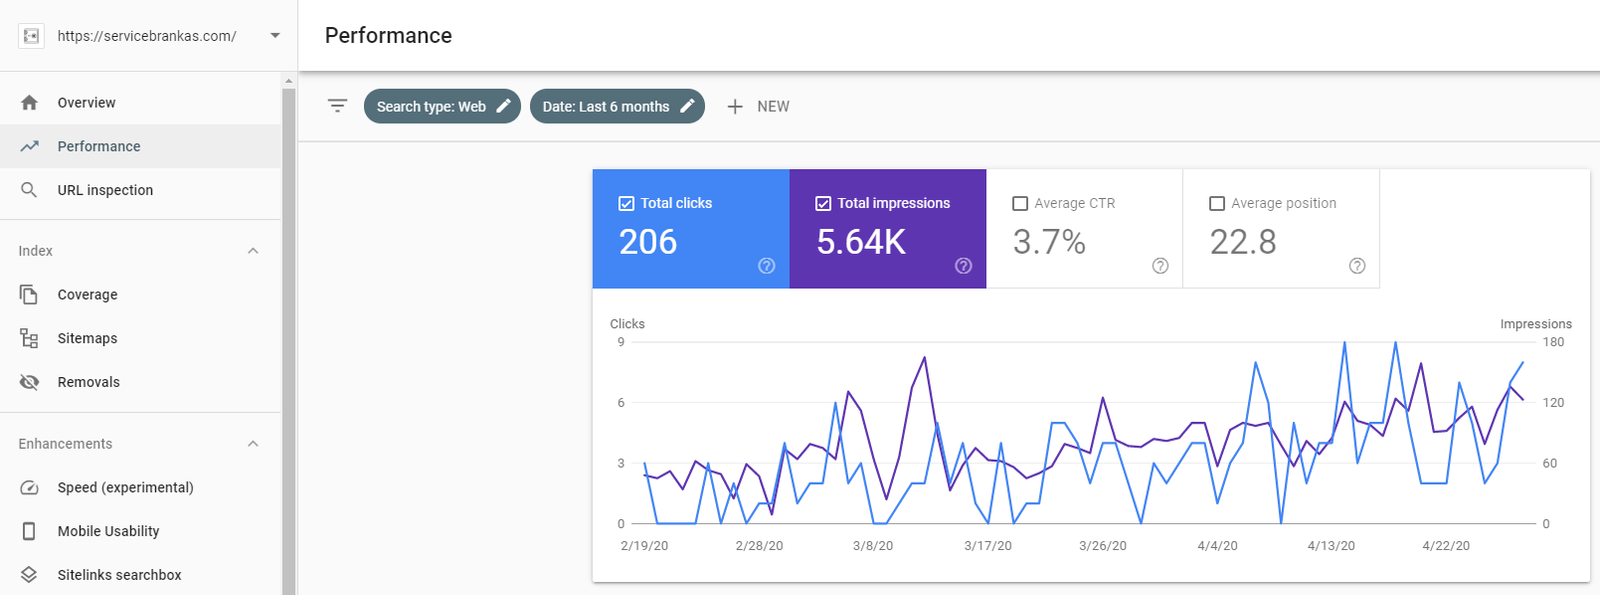The width and height of the screenshot is (1600, 595).
Task: Open Sitelinks searchbox report
Action: (x=119, y=575)
